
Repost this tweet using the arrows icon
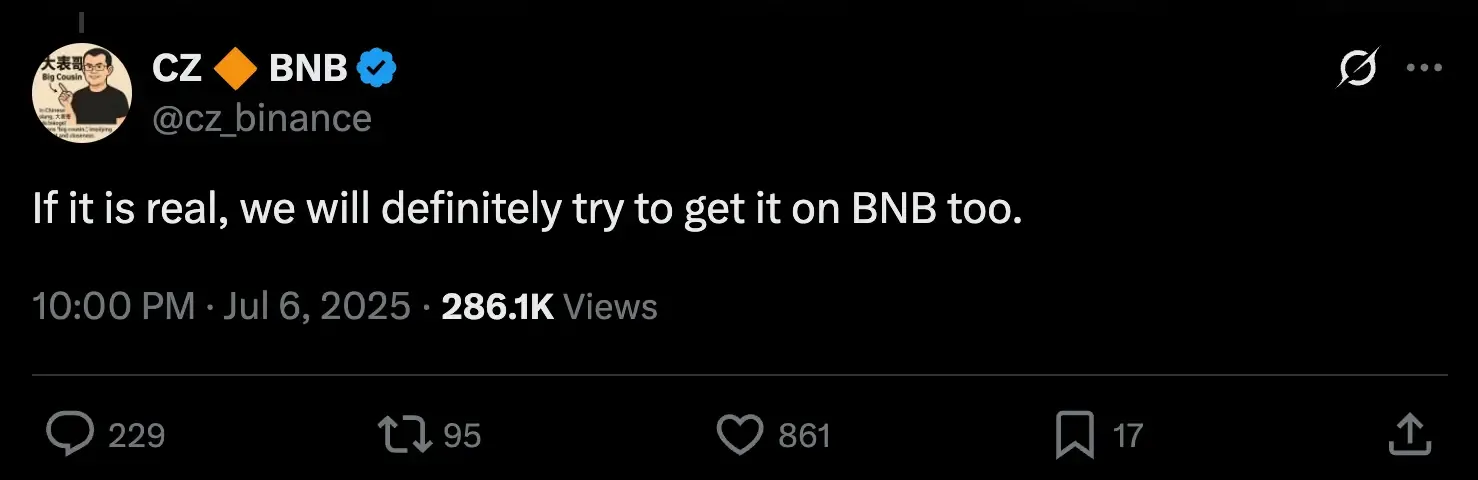click(403, 435)
